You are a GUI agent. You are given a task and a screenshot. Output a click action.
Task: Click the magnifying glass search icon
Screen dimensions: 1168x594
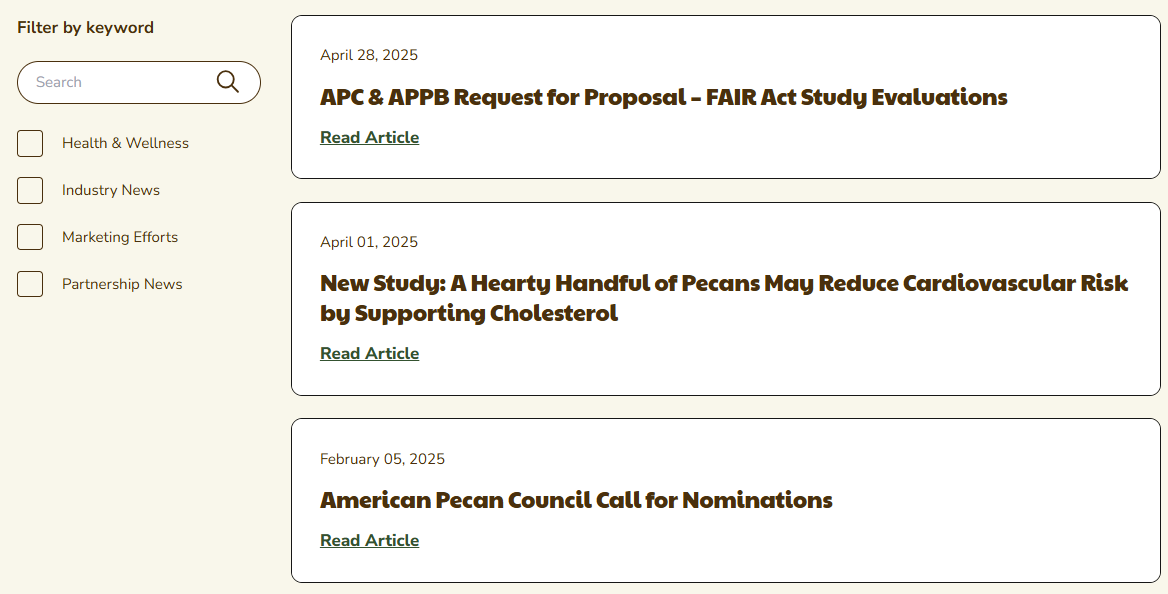(228, 82)
